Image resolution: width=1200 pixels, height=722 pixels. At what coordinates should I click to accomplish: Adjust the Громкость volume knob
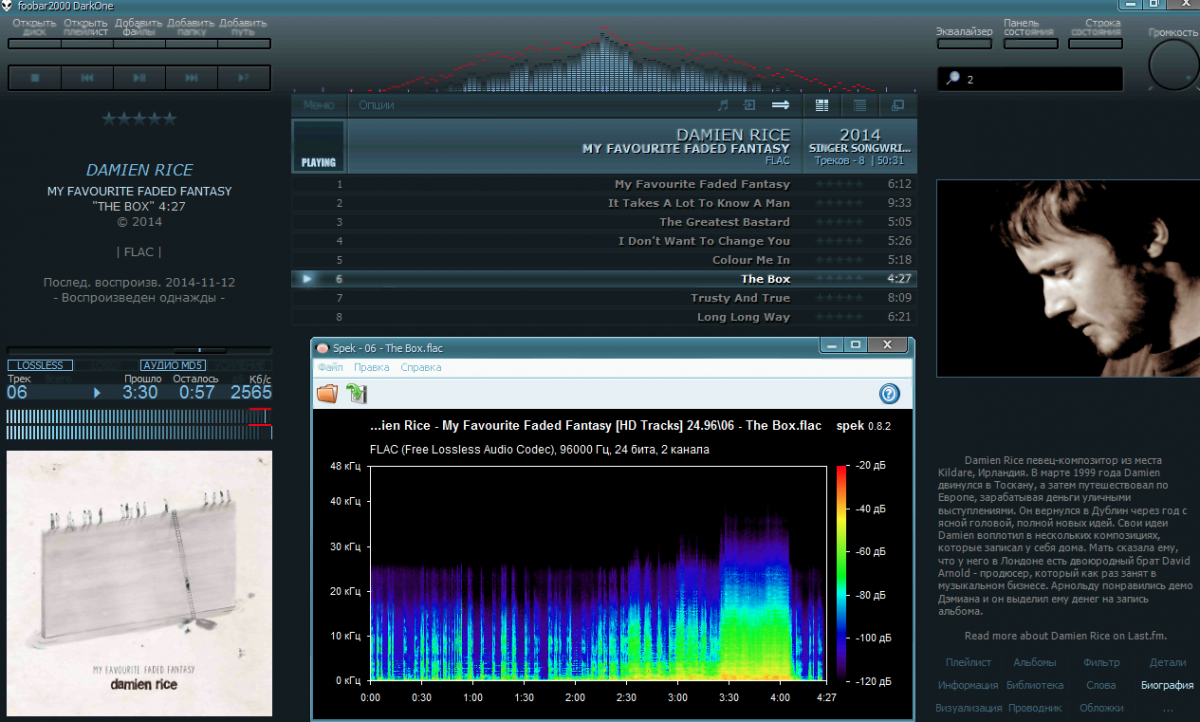pyautogui.click(x=1175, y=64)
